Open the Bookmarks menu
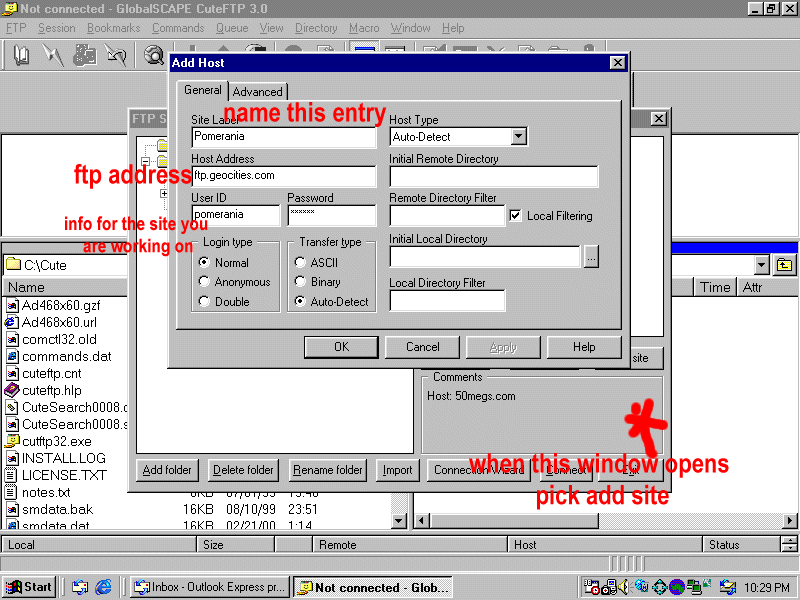The width and height of the screenshot is (800, 600). pos(113,28)
